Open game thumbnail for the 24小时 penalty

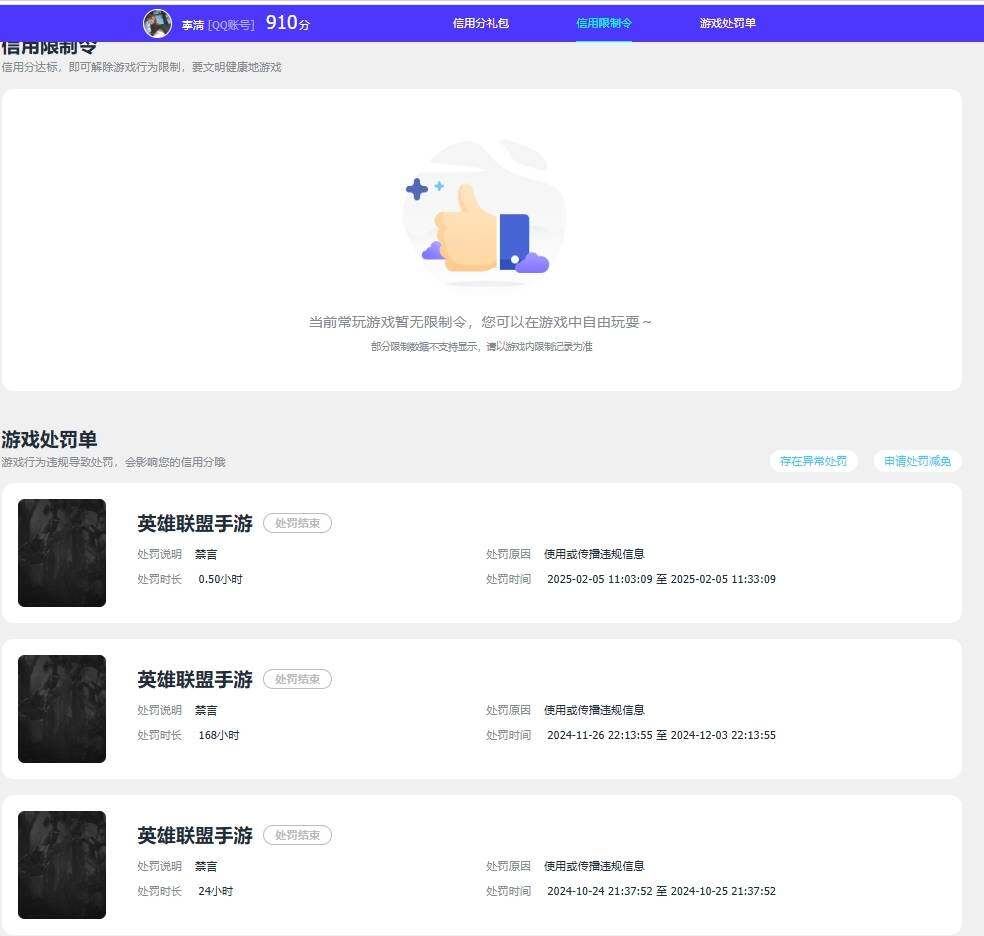click(x=62, y=865)
